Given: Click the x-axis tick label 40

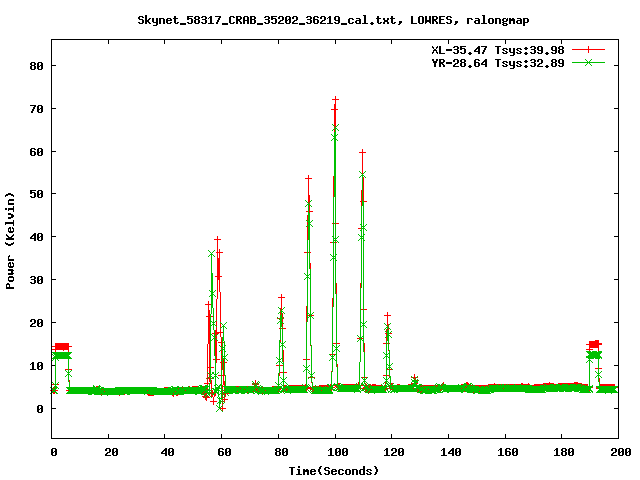Looking at the screenshot, I should pos(167,452).
